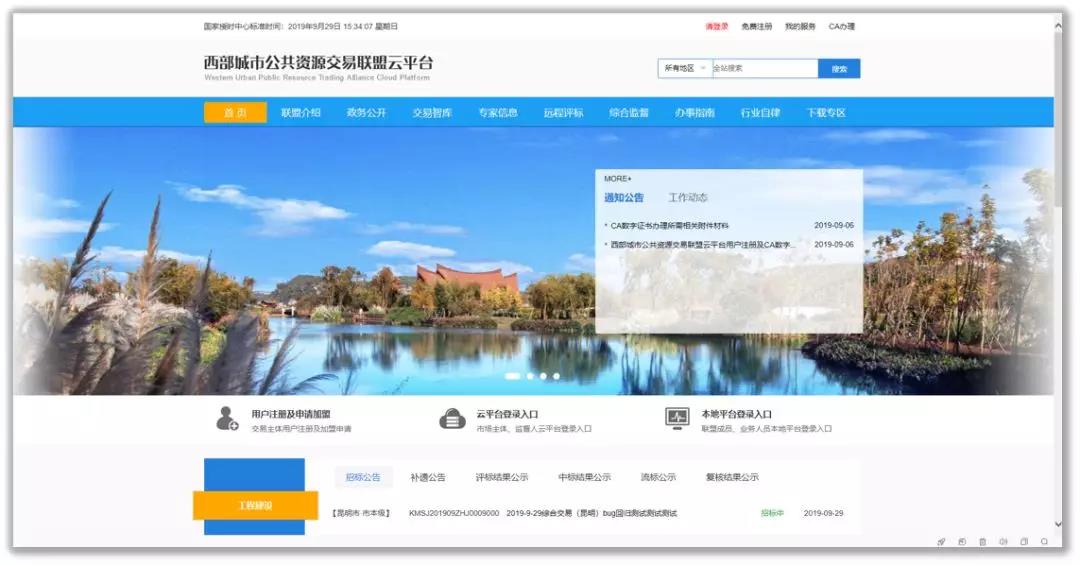Expand MORE+ in the notice panel

617,179
